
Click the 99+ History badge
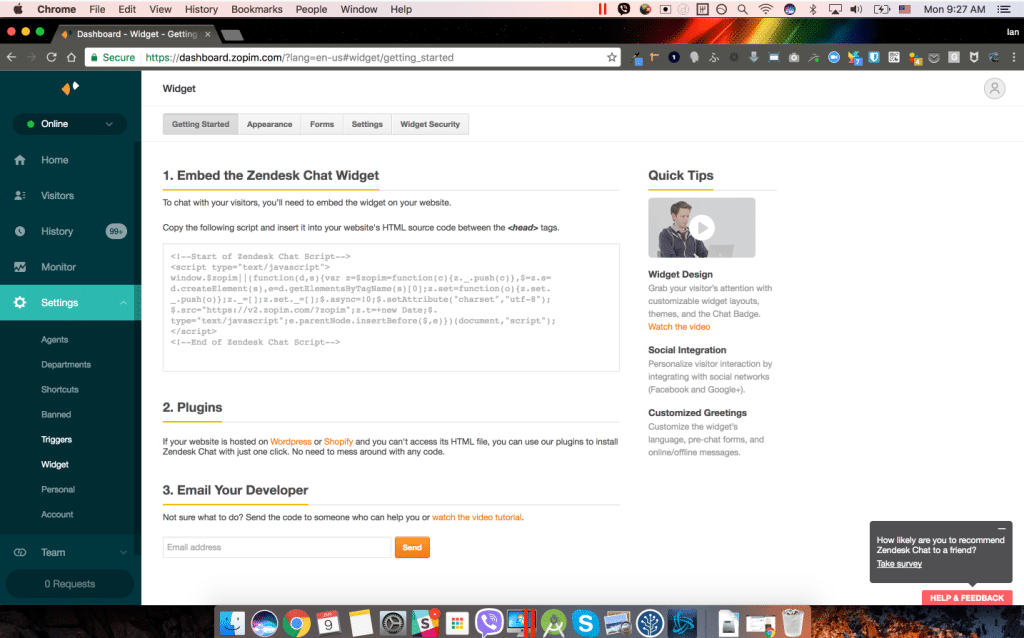pos(116,231)
